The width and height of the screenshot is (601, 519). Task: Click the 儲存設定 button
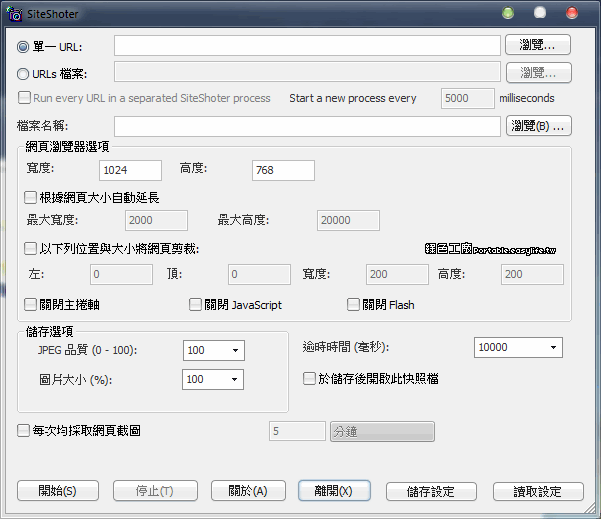[431, 491]
